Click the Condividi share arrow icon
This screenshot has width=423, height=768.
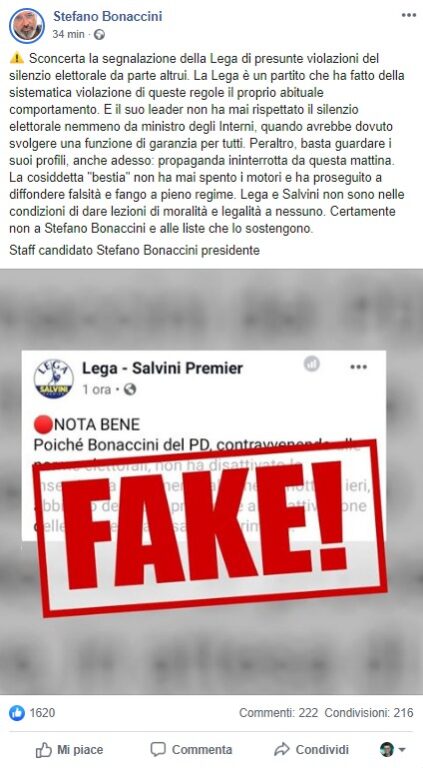click(282, 749)
